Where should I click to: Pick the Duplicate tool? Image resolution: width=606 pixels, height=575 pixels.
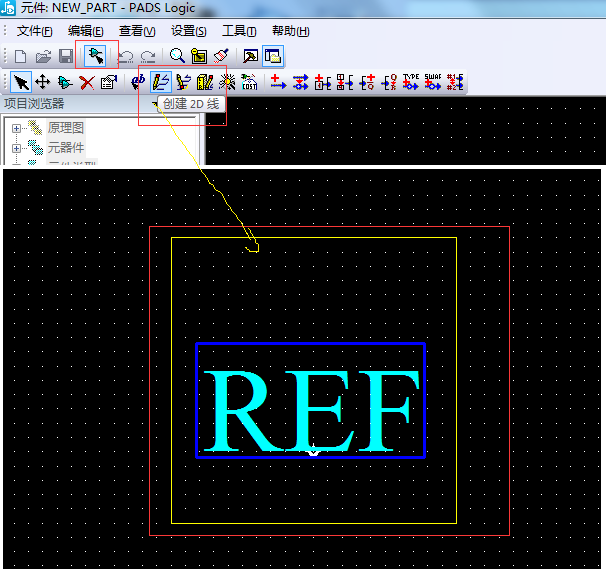65,82
